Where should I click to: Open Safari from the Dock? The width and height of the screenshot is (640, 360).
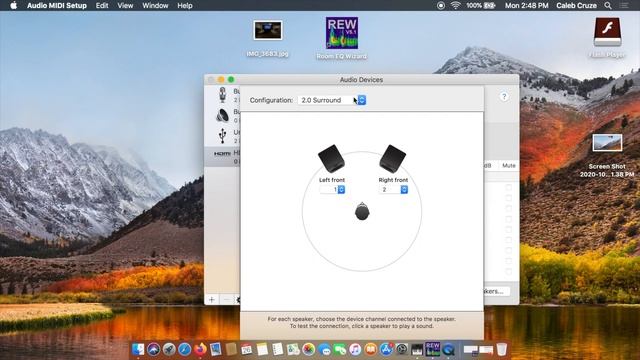pyautogui.click(x=184, y=349)
